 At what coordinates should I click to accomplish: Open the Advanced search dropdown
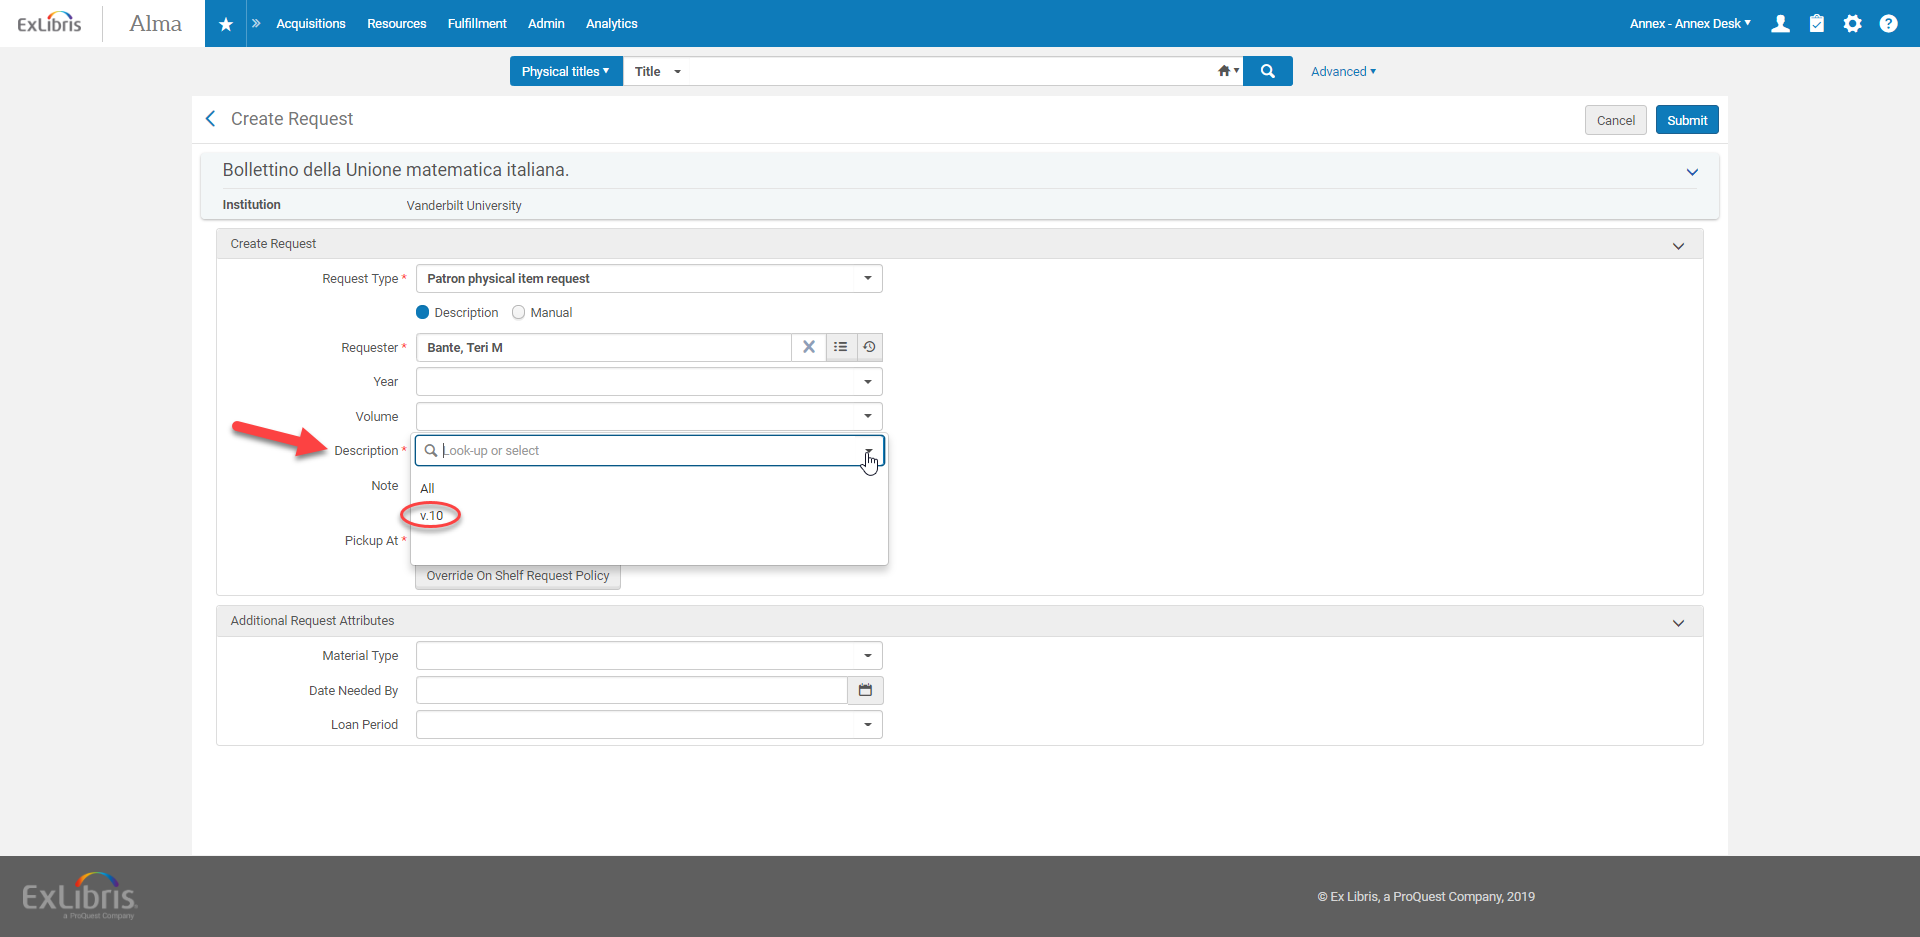click(x=1343, y=71)
